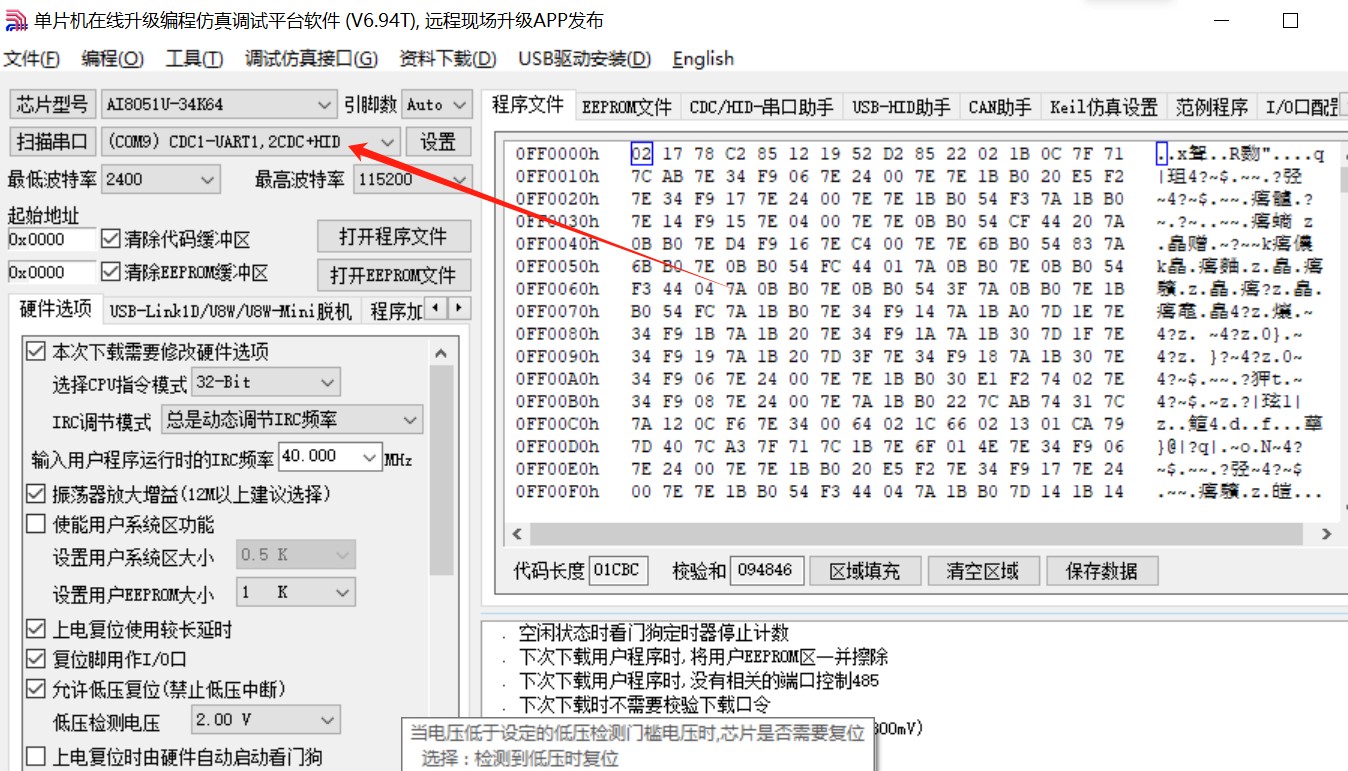The height and width of the screenshot is (771, 1348).
Task: Open the USB驱动安装(D) menu
Action: pos(584,59)
